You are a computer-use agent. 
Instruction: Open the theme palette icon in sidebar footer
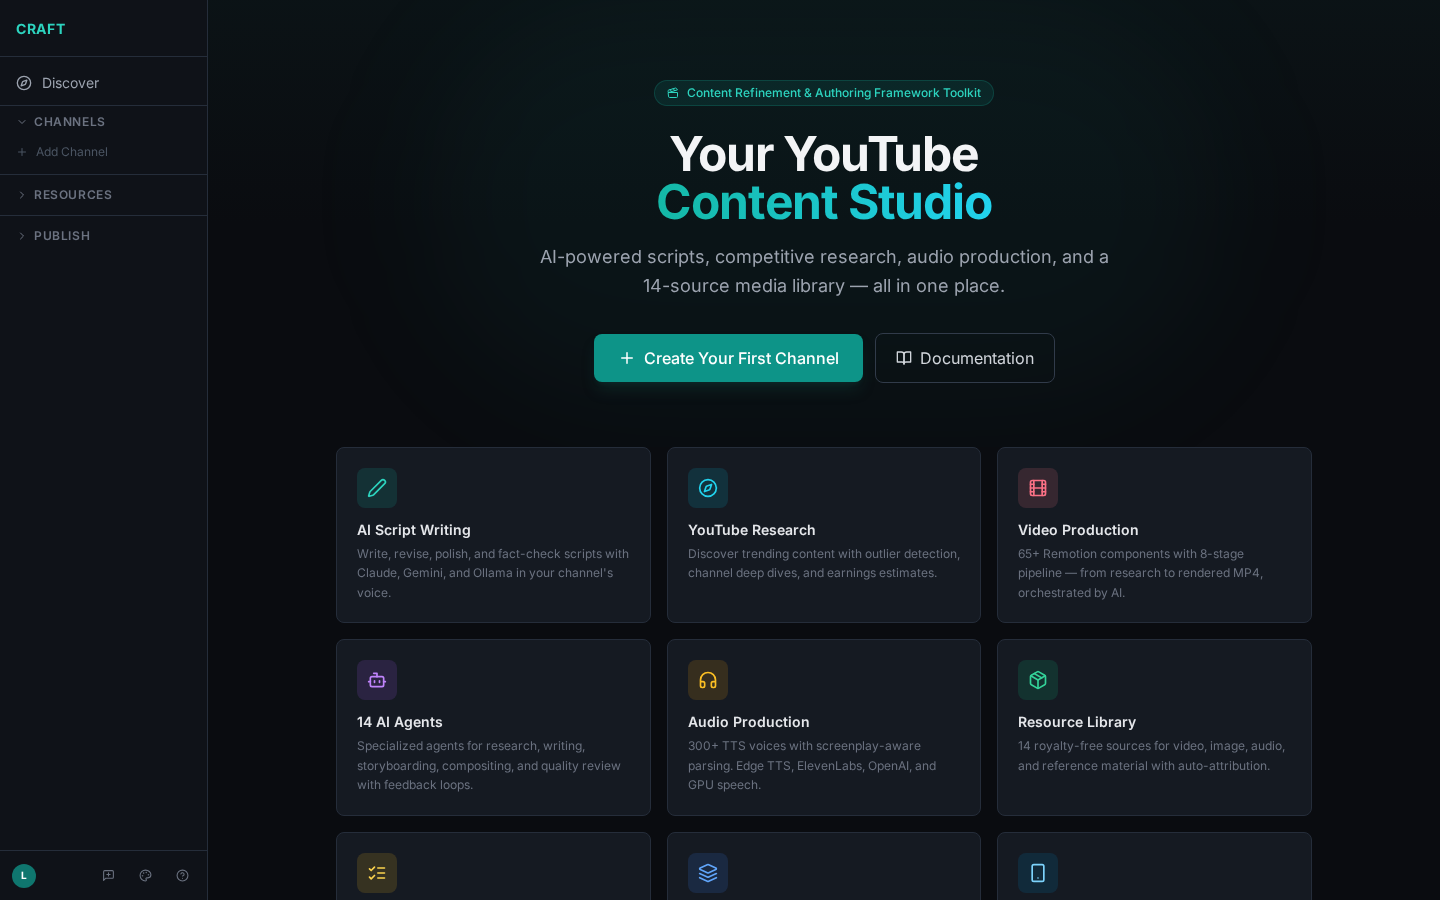tap(146, 876)
